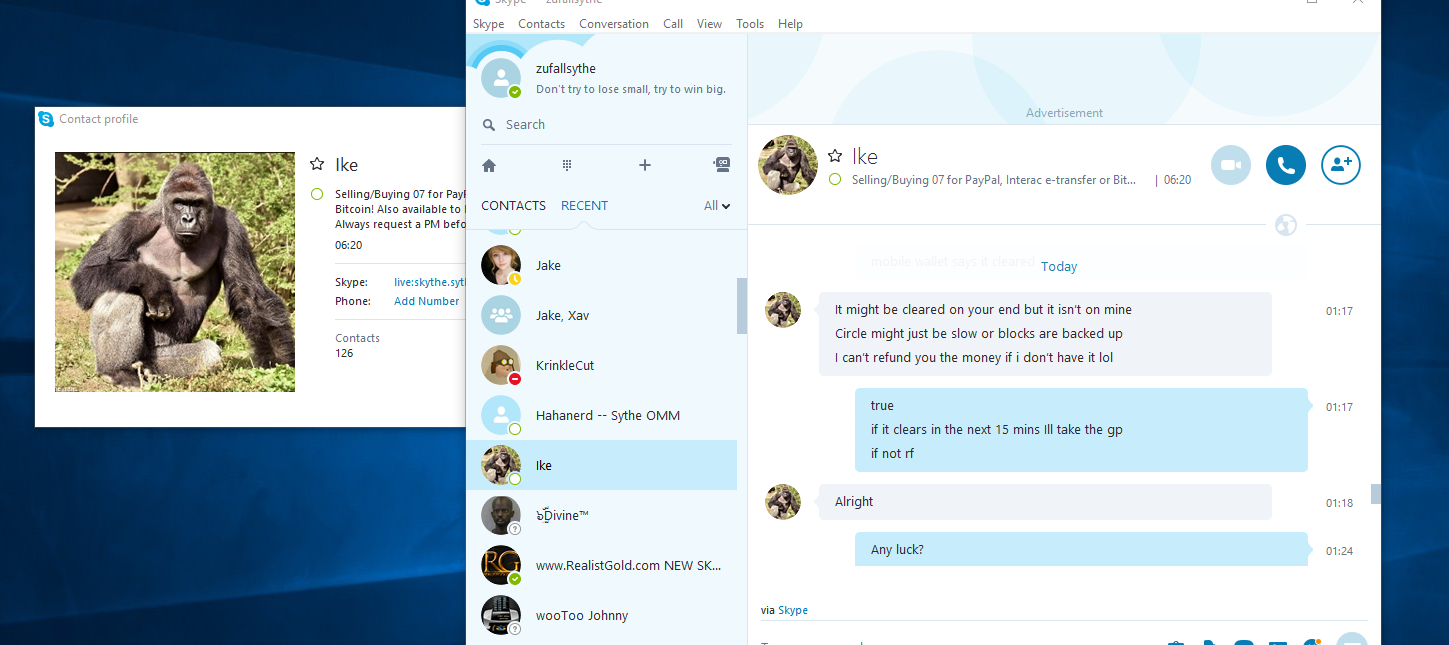Add people to this conversation
The width and height of the screenshot is (1449, 645).
pyautogui.click(x=1341, y=165)
